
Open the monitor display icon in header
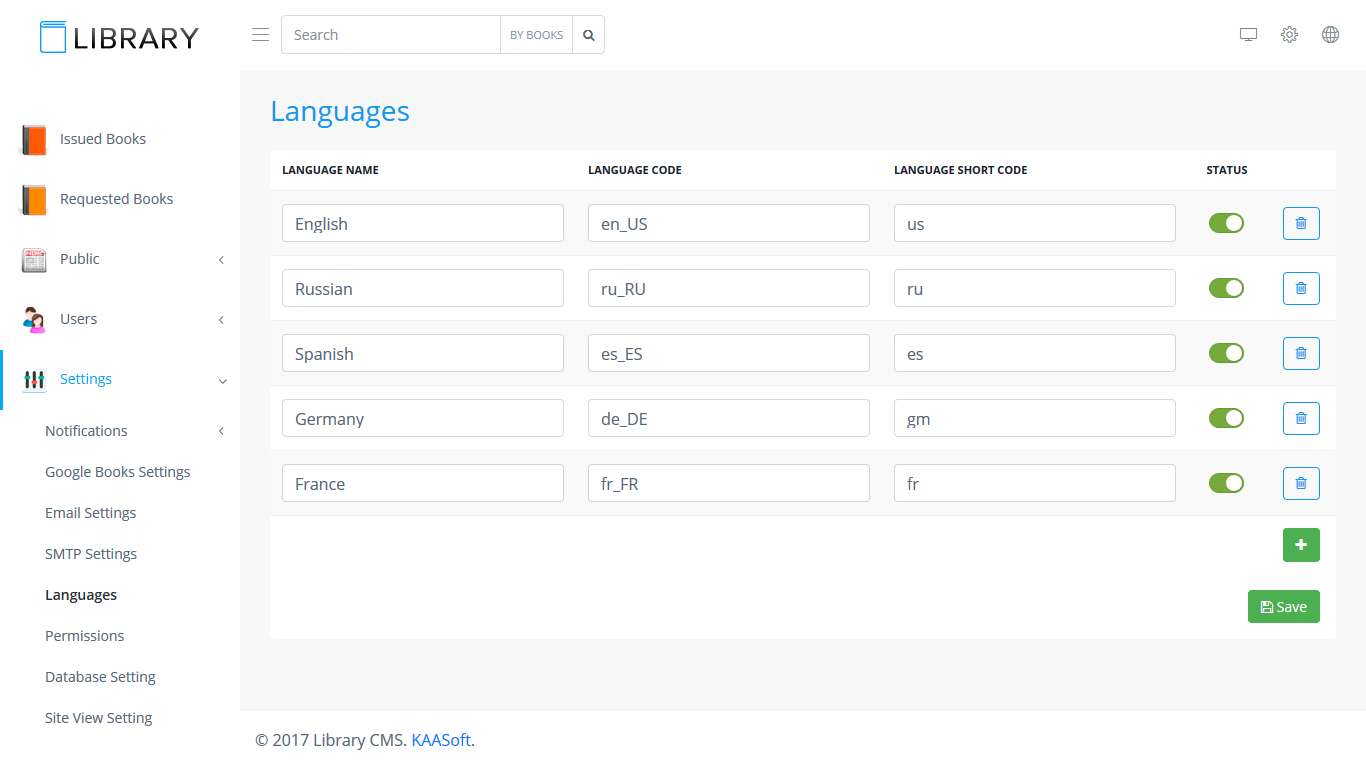point(1248,35)
